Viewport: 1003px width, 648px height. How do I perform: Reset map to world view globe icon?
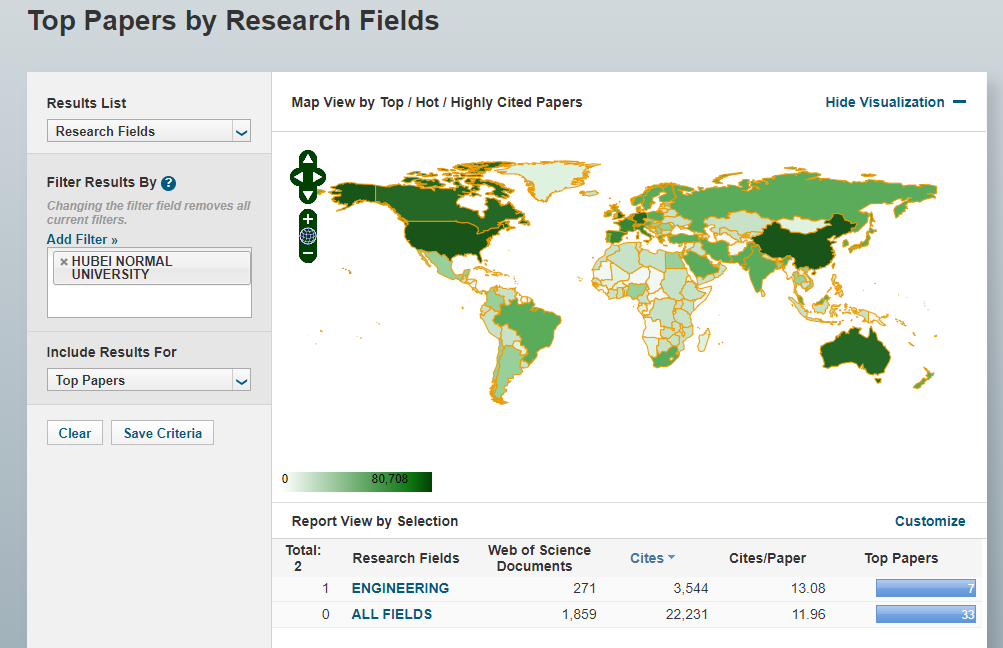tap(308, 236)
